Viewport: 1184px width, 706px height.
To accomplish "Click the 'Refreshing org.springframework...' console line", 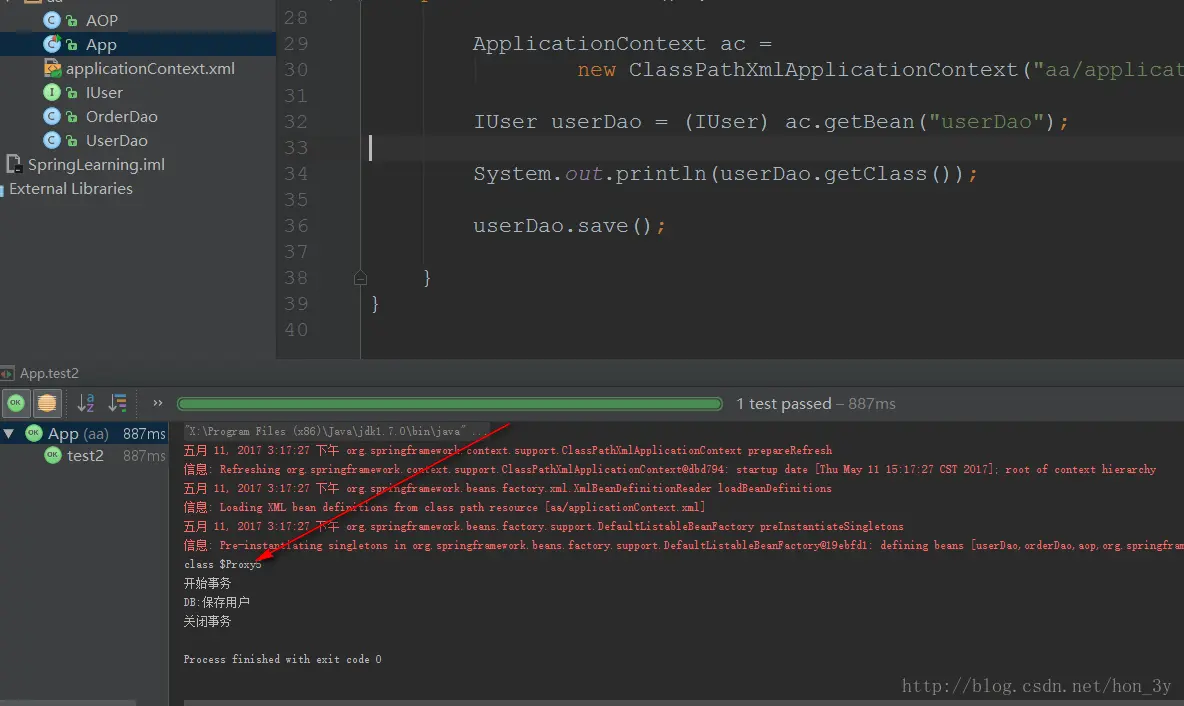I will 669,469.
